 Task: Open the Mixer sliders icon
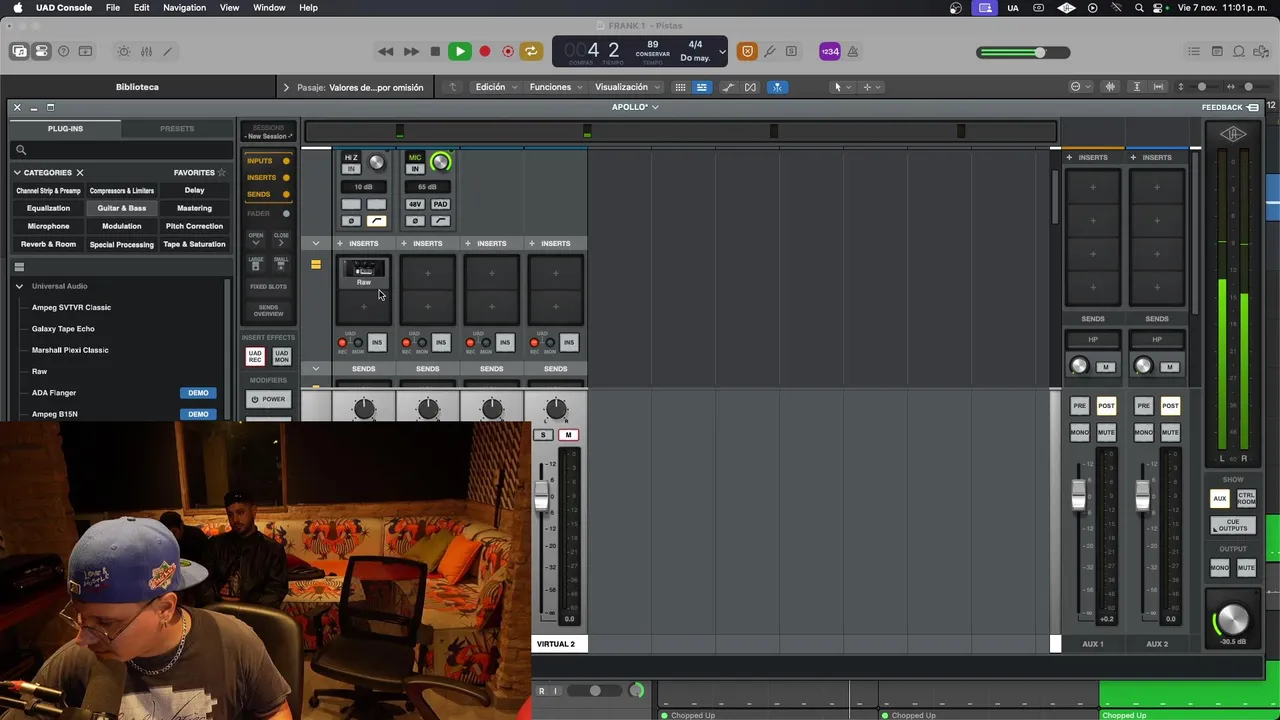(x=146, y=51)
